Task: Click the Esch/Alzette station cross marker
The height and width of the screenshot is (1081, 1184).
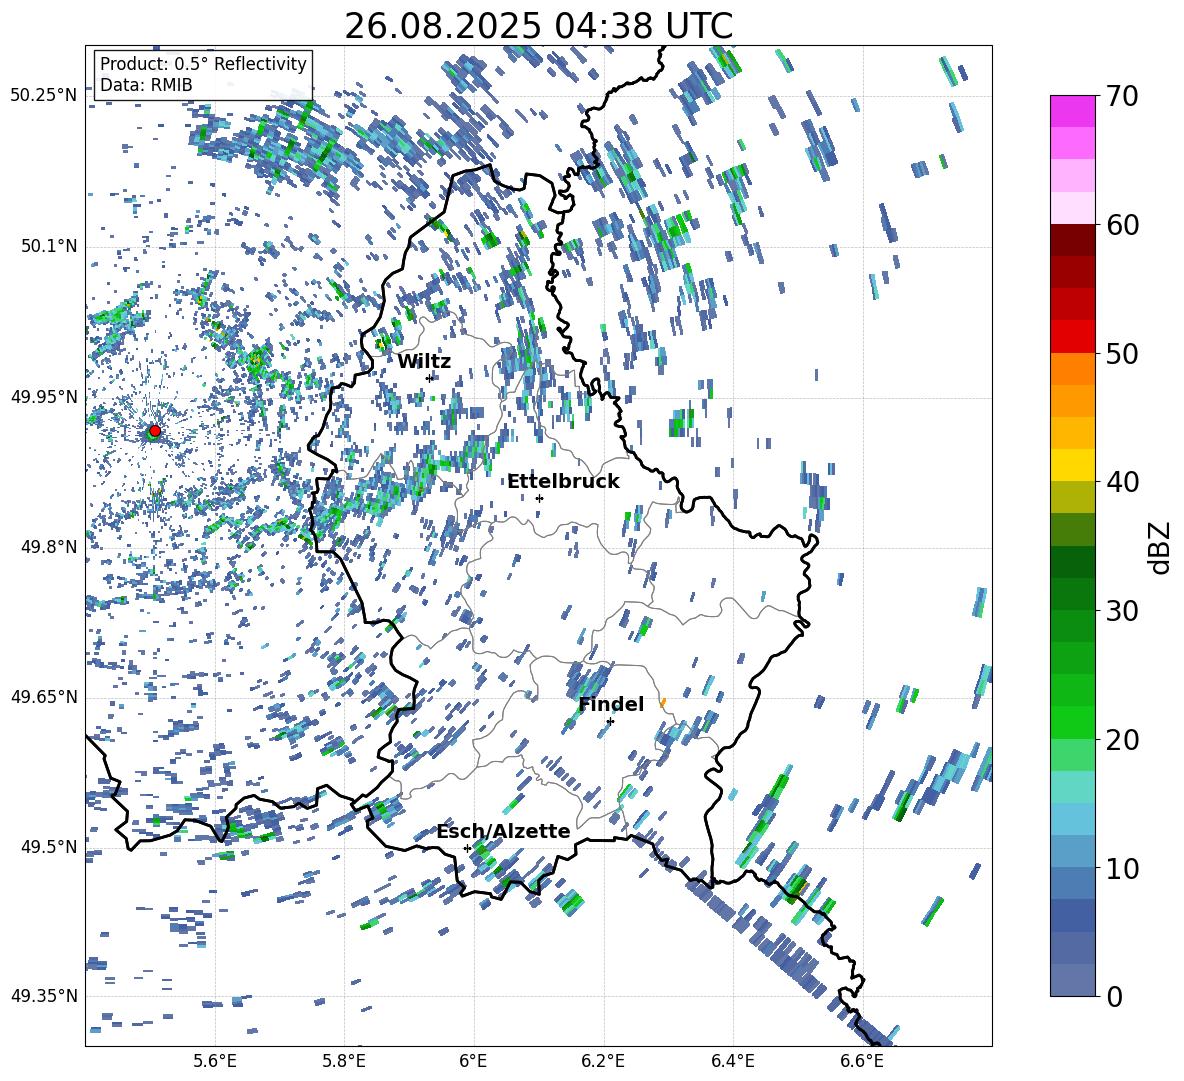Action: 467,848
